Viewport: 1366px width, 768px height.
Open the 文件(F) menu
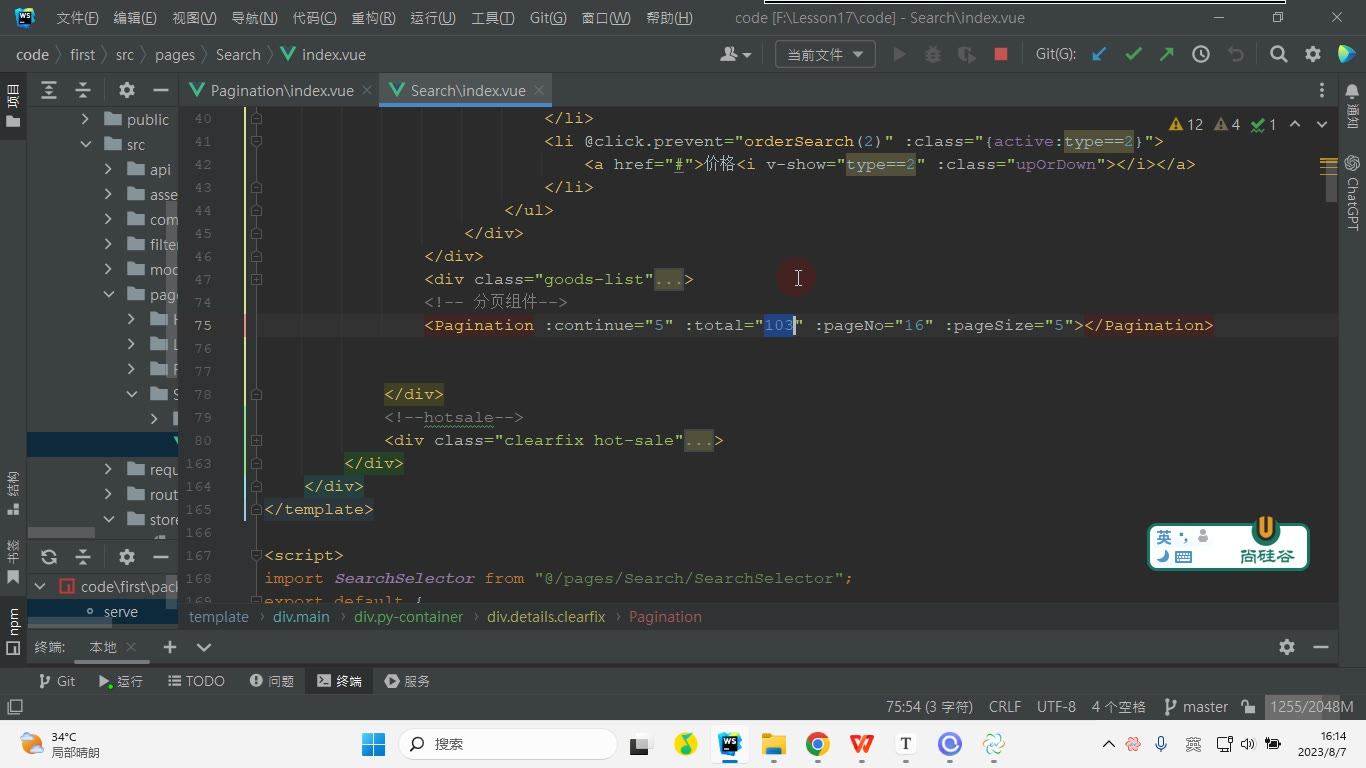77,18
